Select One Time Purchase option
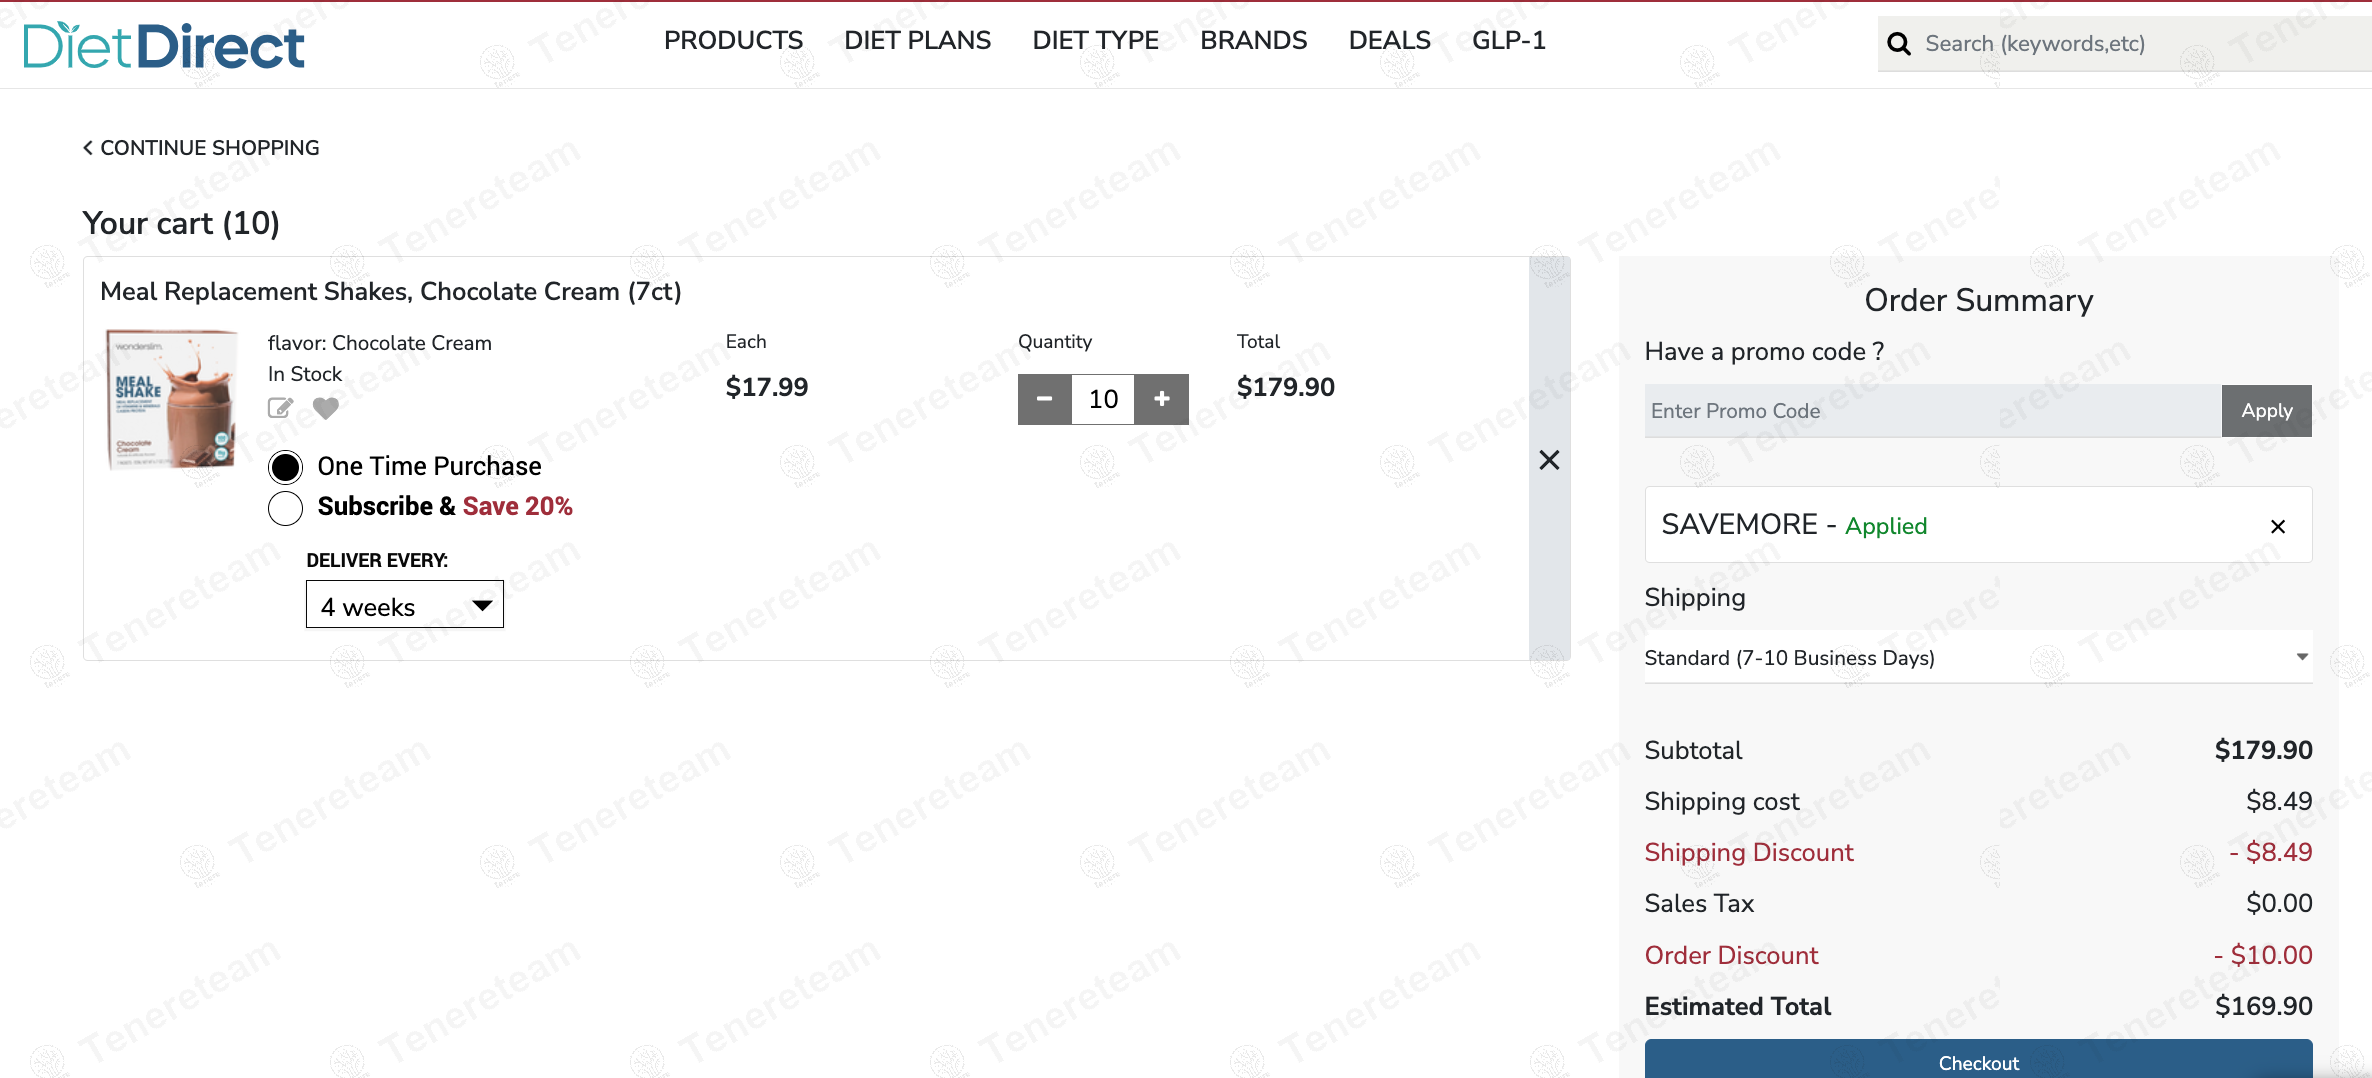 [x=286, y=467]
